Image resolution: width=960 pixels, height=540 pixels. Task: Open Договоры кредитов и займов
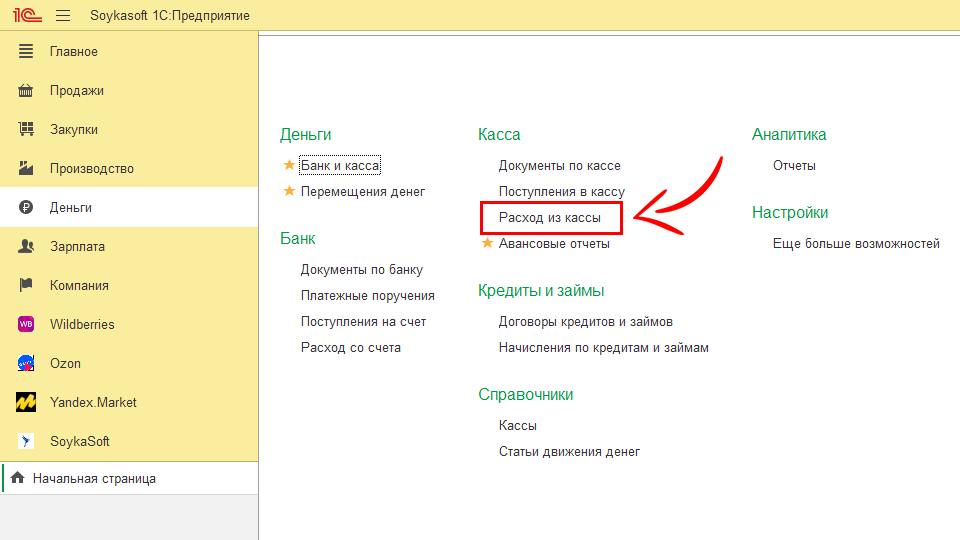[585, 321]
